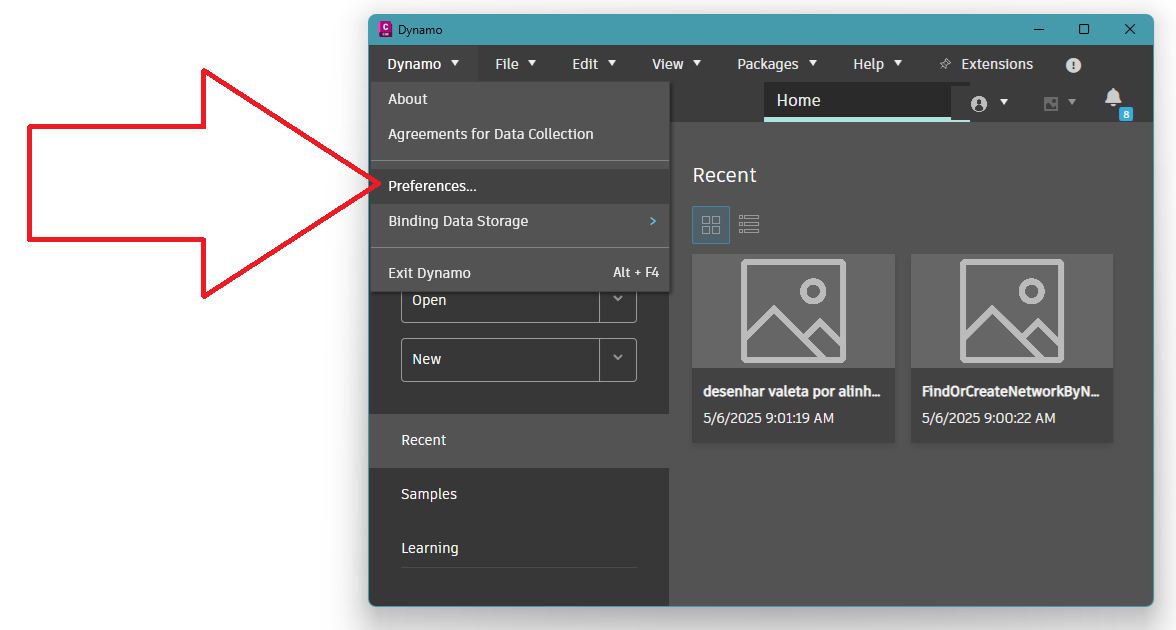Open the FindOrCreateNetworkByN... thumbnail
The width and height of the screenshot is (1176, 630).
click(1012, 311)
